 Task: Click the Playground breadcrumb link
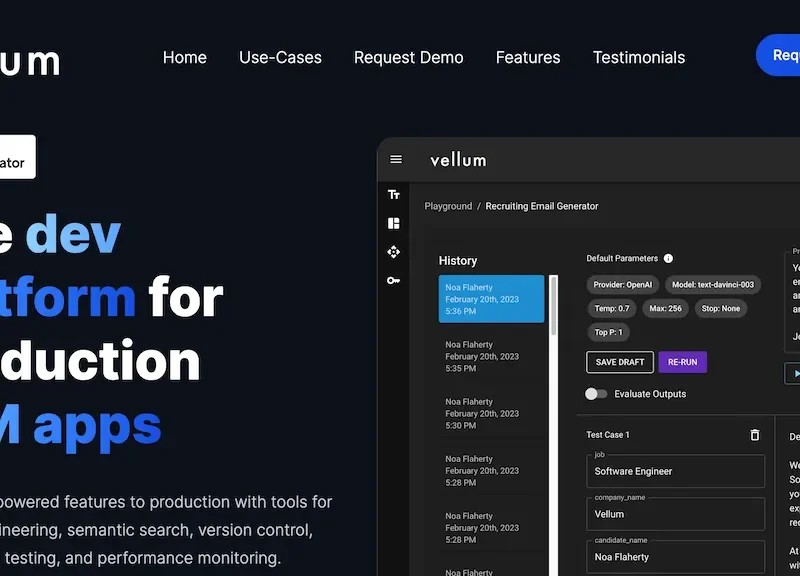(448, 206)
